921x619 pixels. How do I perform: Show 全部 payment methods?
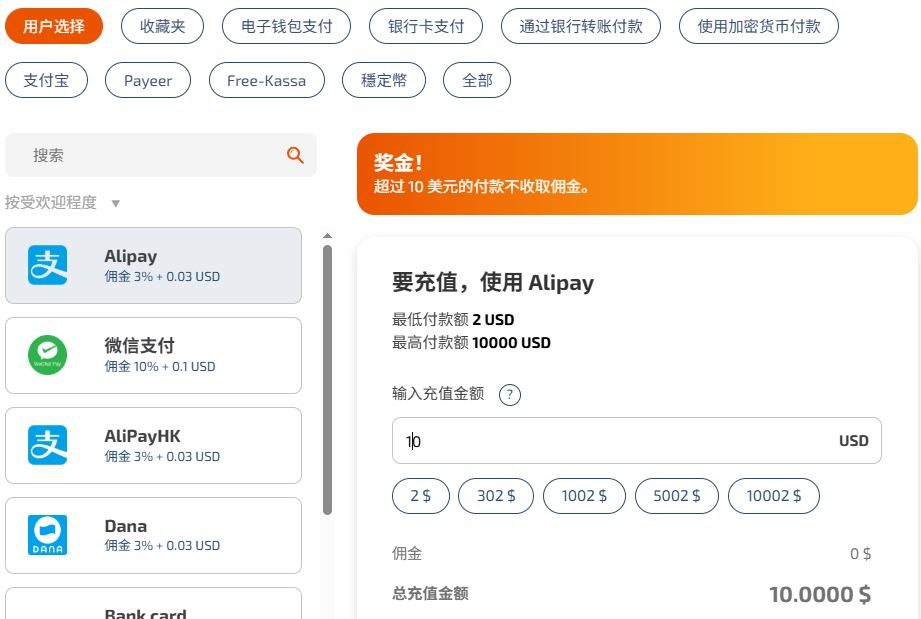coord(477,80)
